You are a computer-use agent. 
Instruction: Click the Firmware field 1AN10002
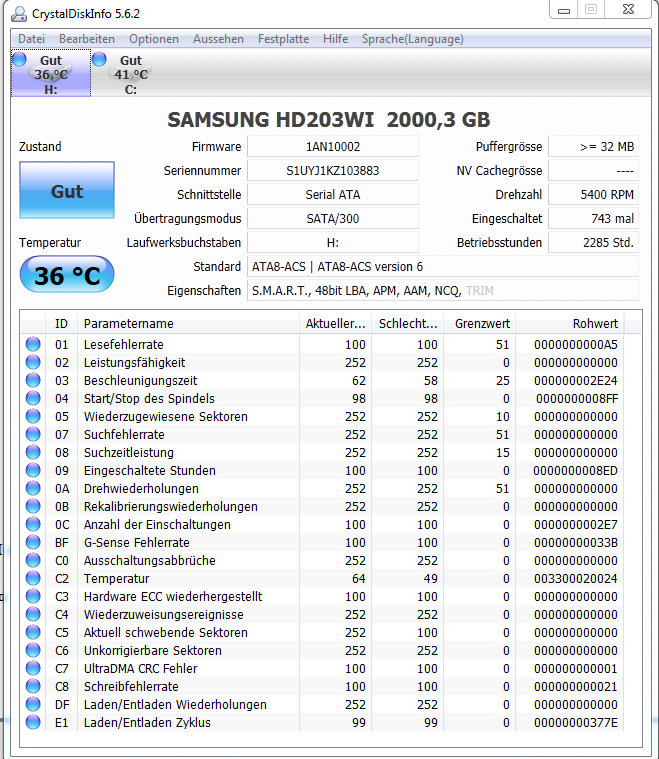tap(333, 146)
